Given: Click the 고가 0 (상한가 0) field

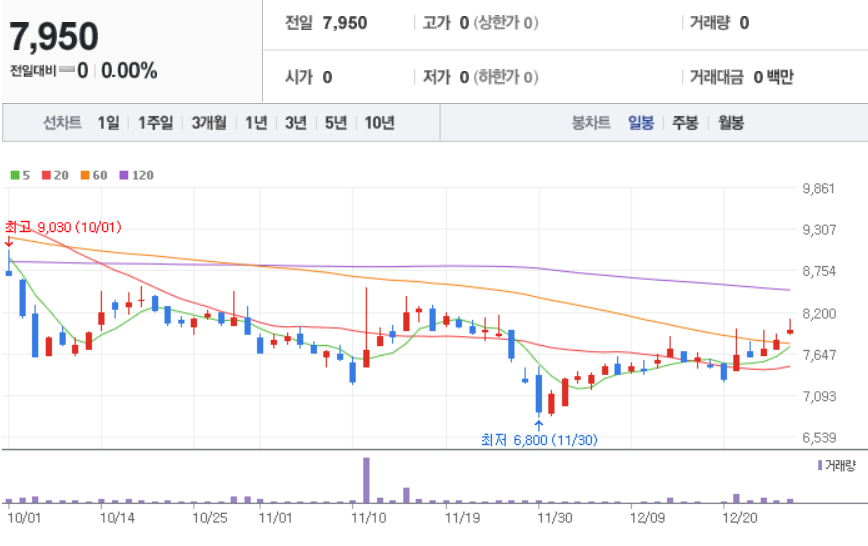Looking at the screenshot, I should [x=480, y=23].
